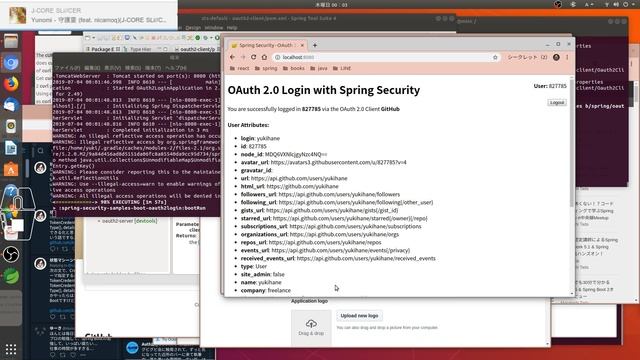The width and height of the screenshot is (640, 360).
Task: Open Rhythmbox from the dock
Action: 11,126
